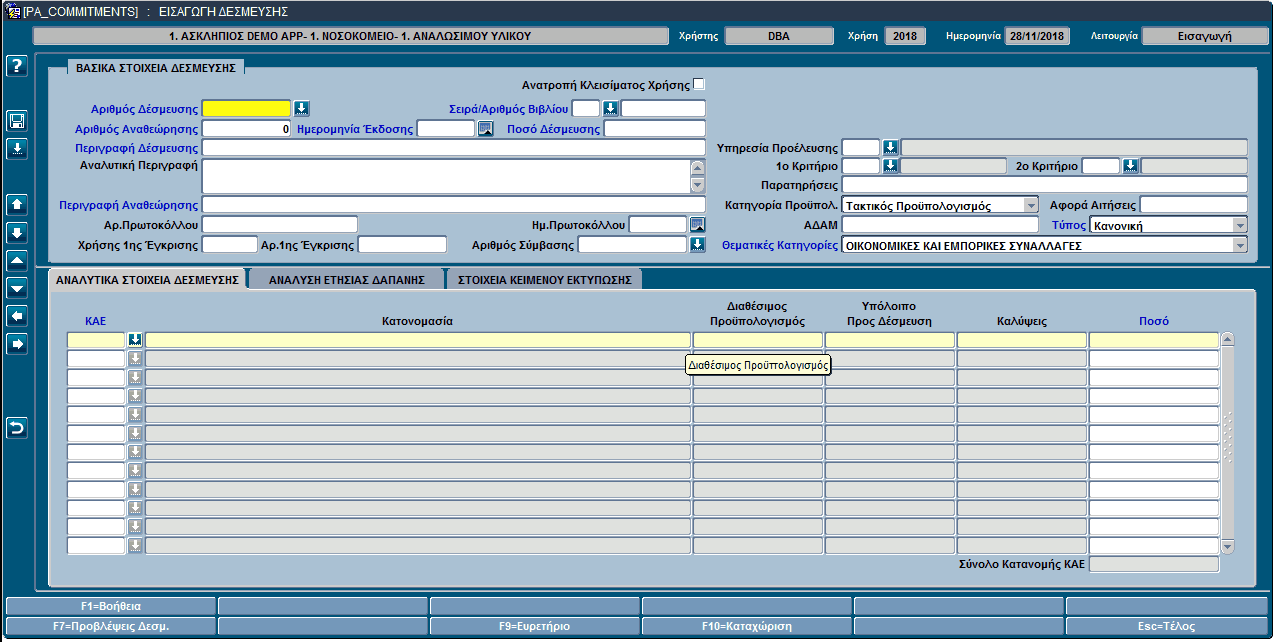Click the sidebar block arrow pointing up

click(16, 205)
